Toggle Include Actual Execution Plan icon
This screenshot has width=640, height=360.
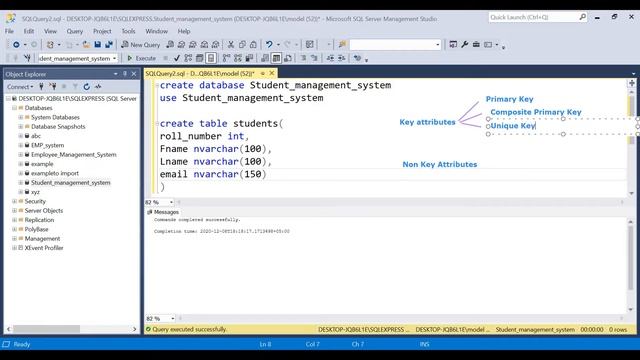(x=226, y=58)
